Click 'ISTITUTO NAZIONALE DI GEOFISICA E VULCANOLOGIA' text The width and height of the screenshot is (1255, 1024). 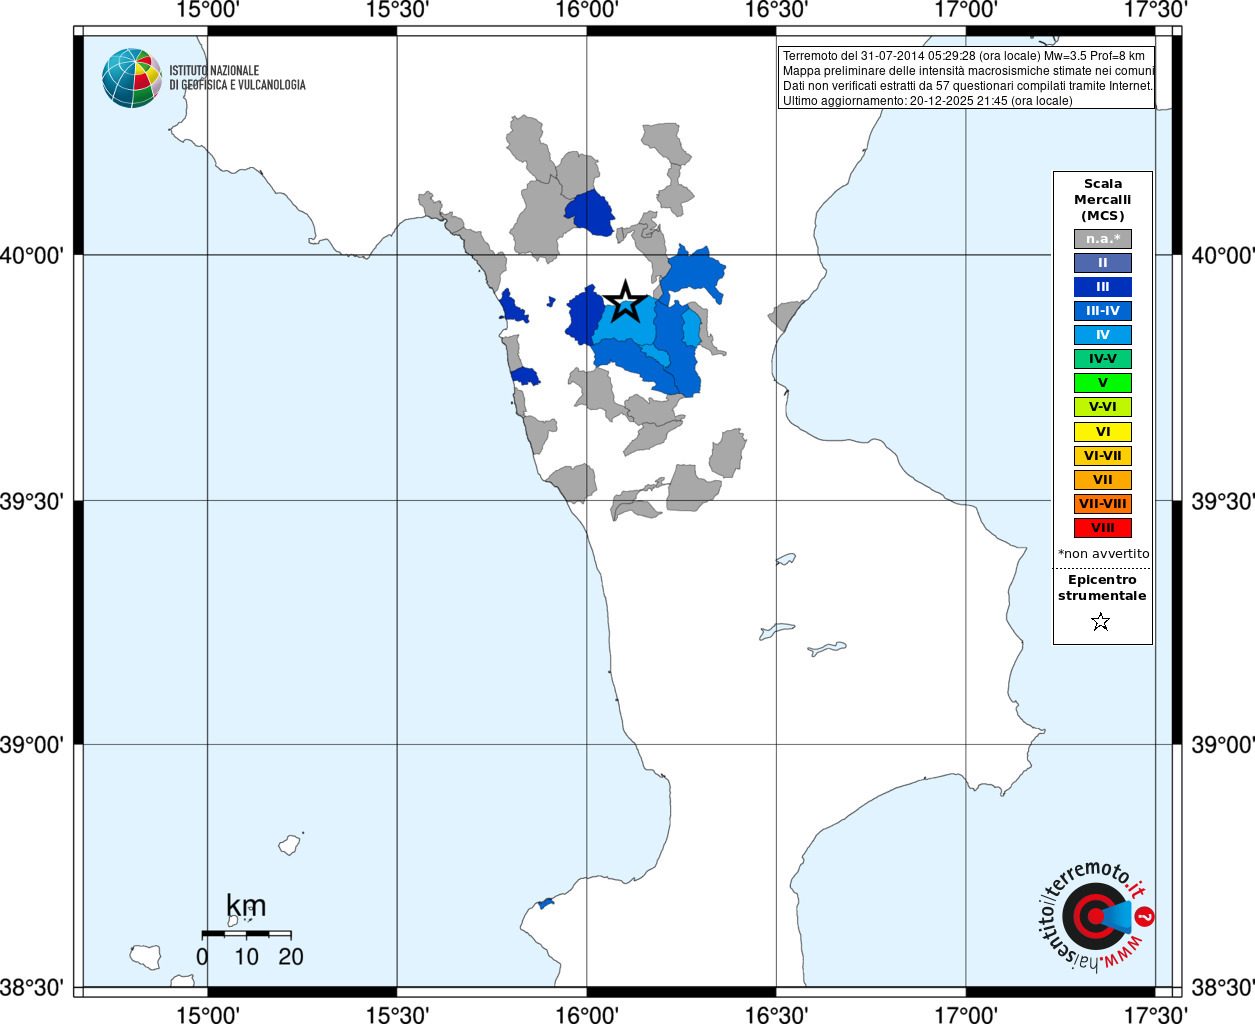tap(237, 78)
